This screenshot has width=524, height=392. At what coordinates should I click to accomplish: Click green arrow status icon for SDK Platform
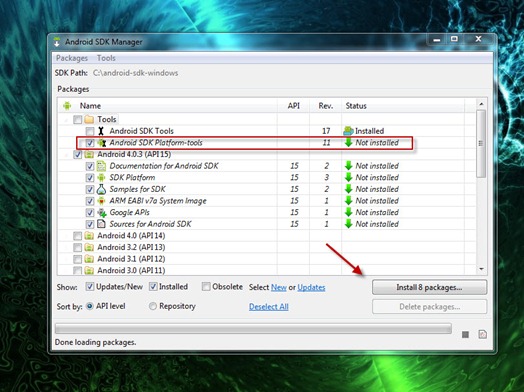click(x=349, y=177)
